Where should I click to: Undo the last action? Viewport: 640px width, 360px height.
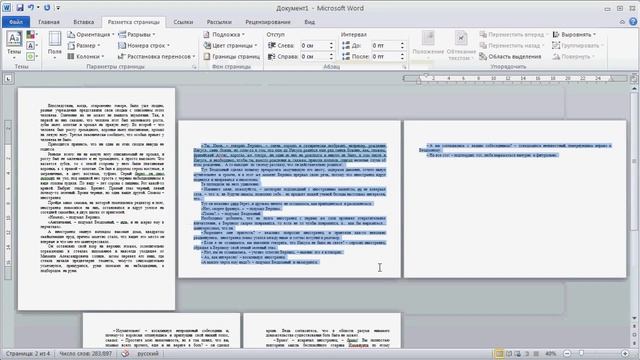pos(31,8)
